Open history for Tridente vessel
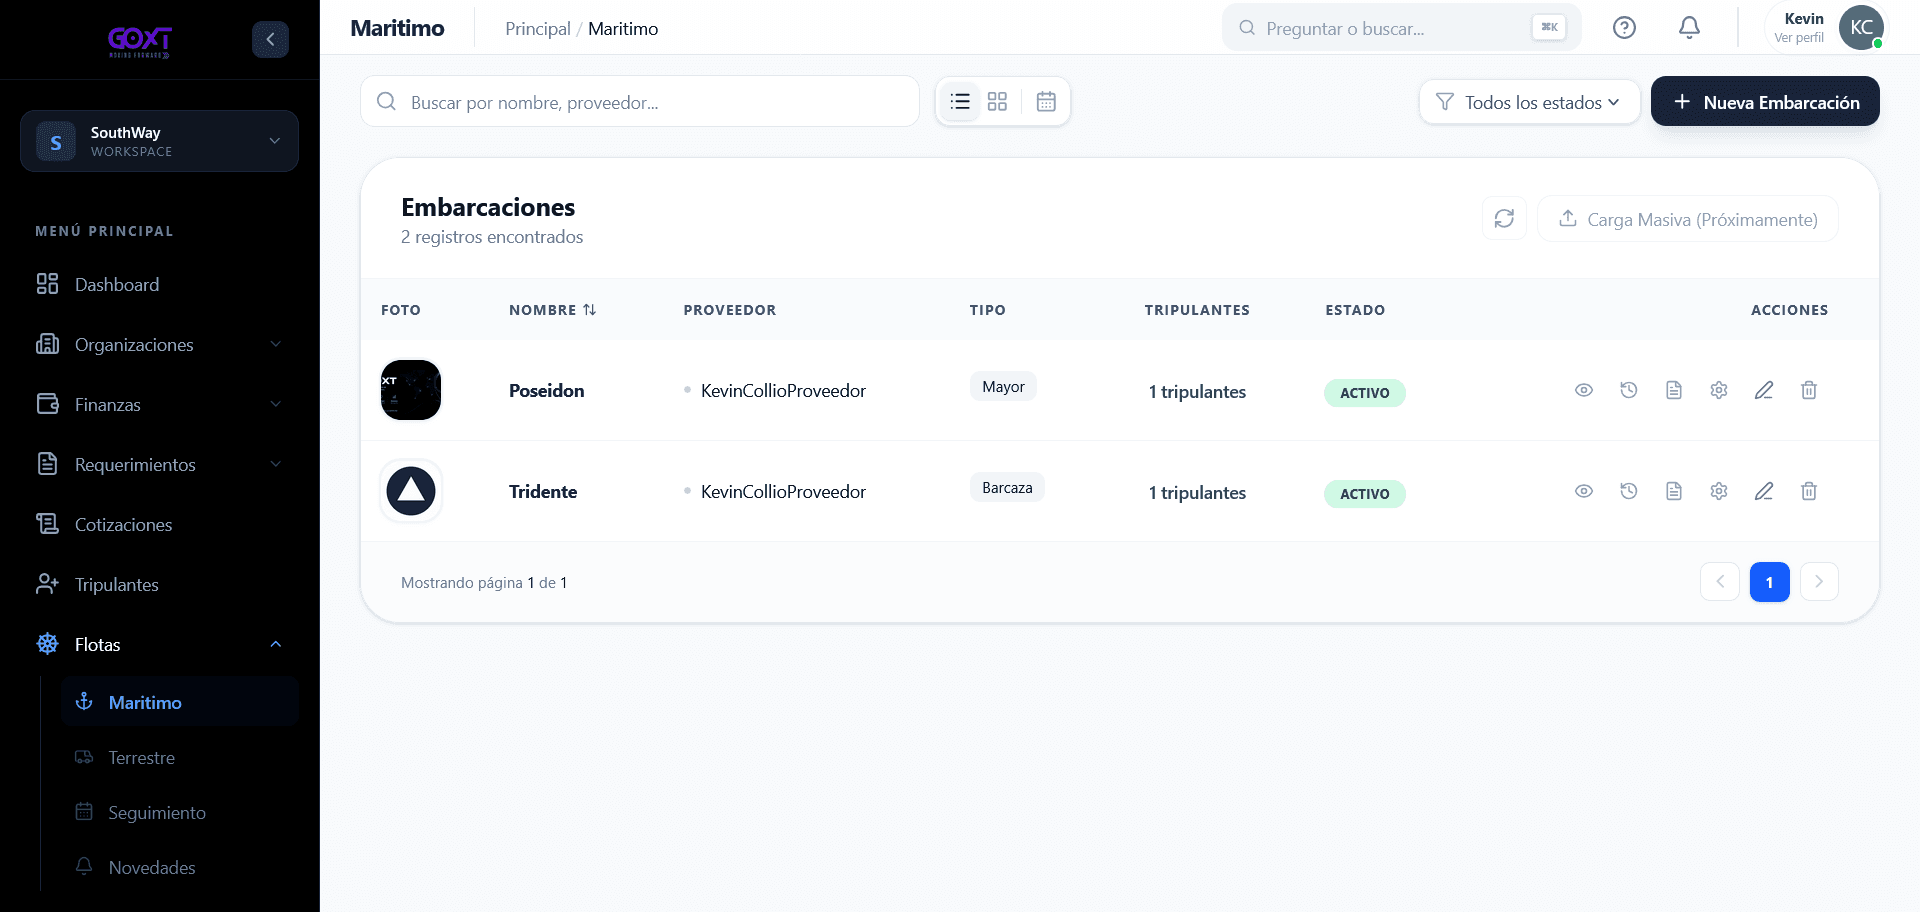Image resolution: width=1920 pixels, height=912 pixels. (1629, 491)
